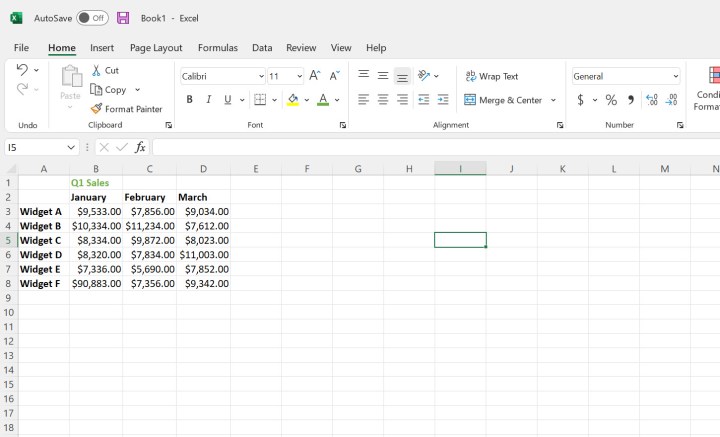The image size is (720, 437).
Task: Click the Percent Style icon
Action: click(611, 100)
